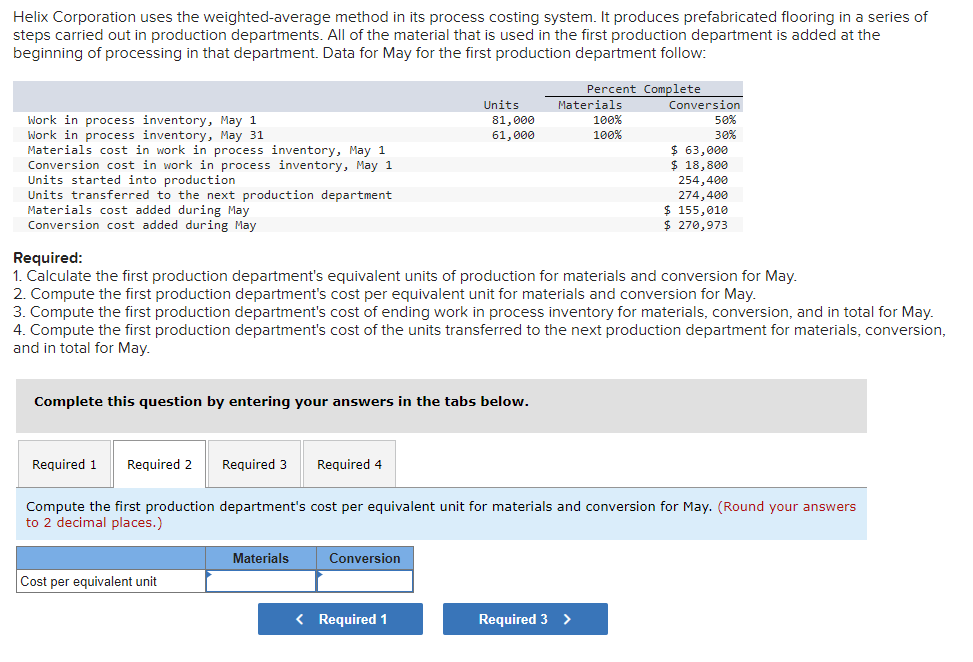This screenshot has width=973, height=662.
Task: Click the Materials cost per equivalent unit field
Action: coord(261,581)
